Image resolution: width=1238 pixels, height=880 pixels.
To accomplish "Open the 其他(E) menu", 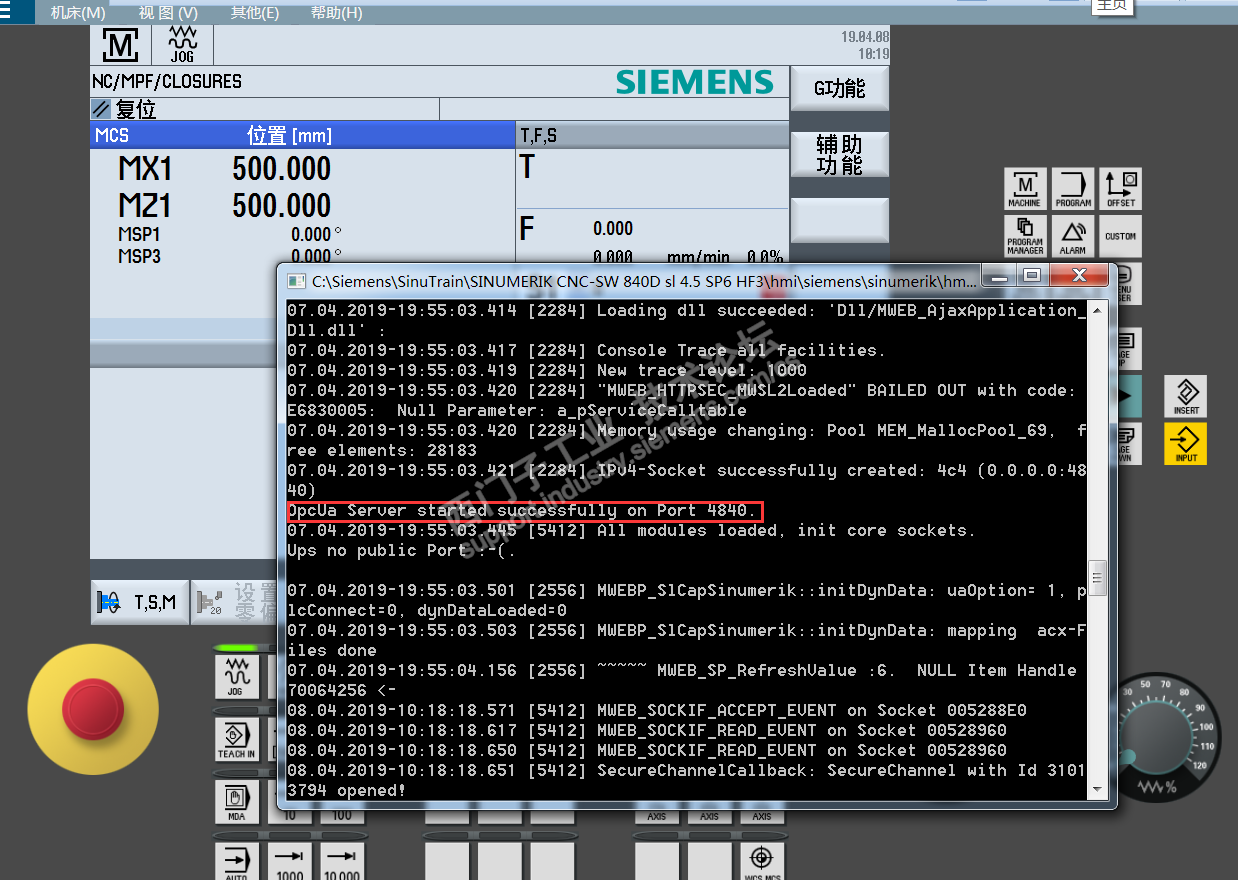I will pyautogui.click(x=255, y=13).
